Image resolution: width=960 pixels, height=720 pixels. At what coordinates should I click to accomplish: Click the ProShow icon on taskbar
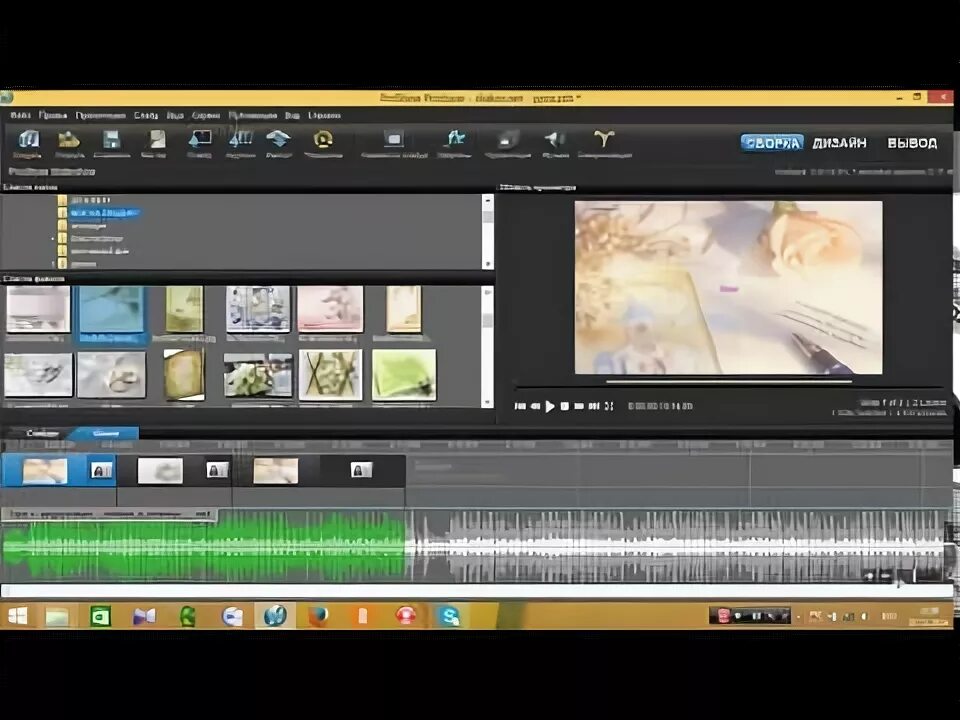tap(276, 615)
